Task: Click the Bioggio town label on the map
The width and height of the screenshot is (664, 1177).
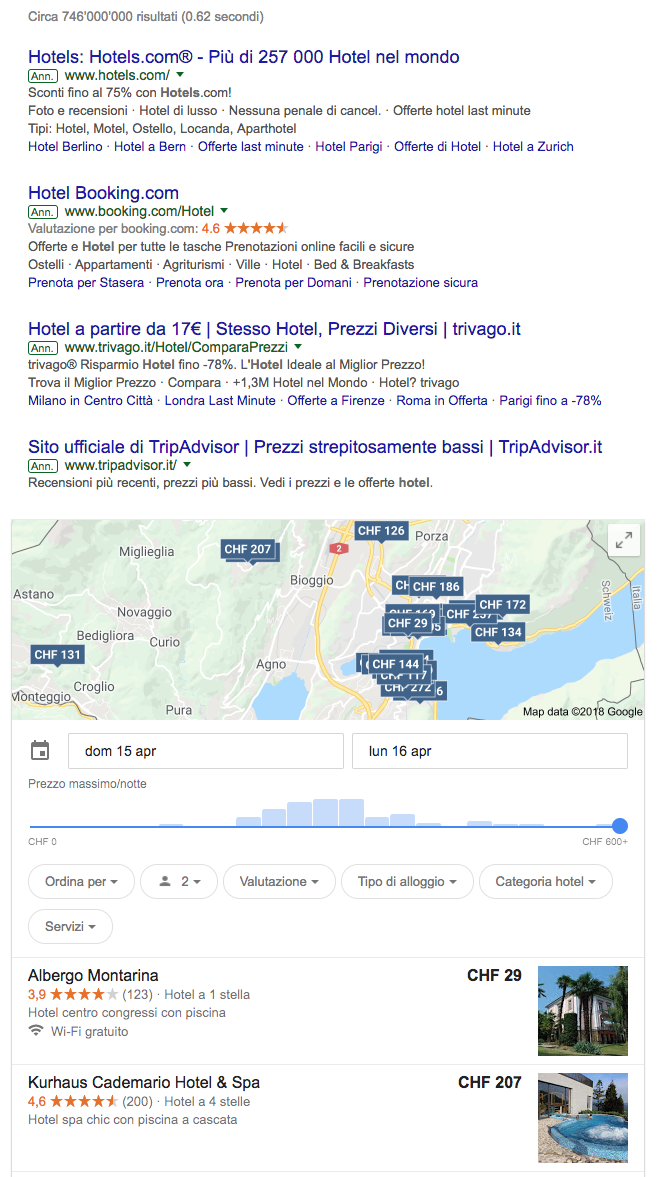Action: (x=311, y=580)
